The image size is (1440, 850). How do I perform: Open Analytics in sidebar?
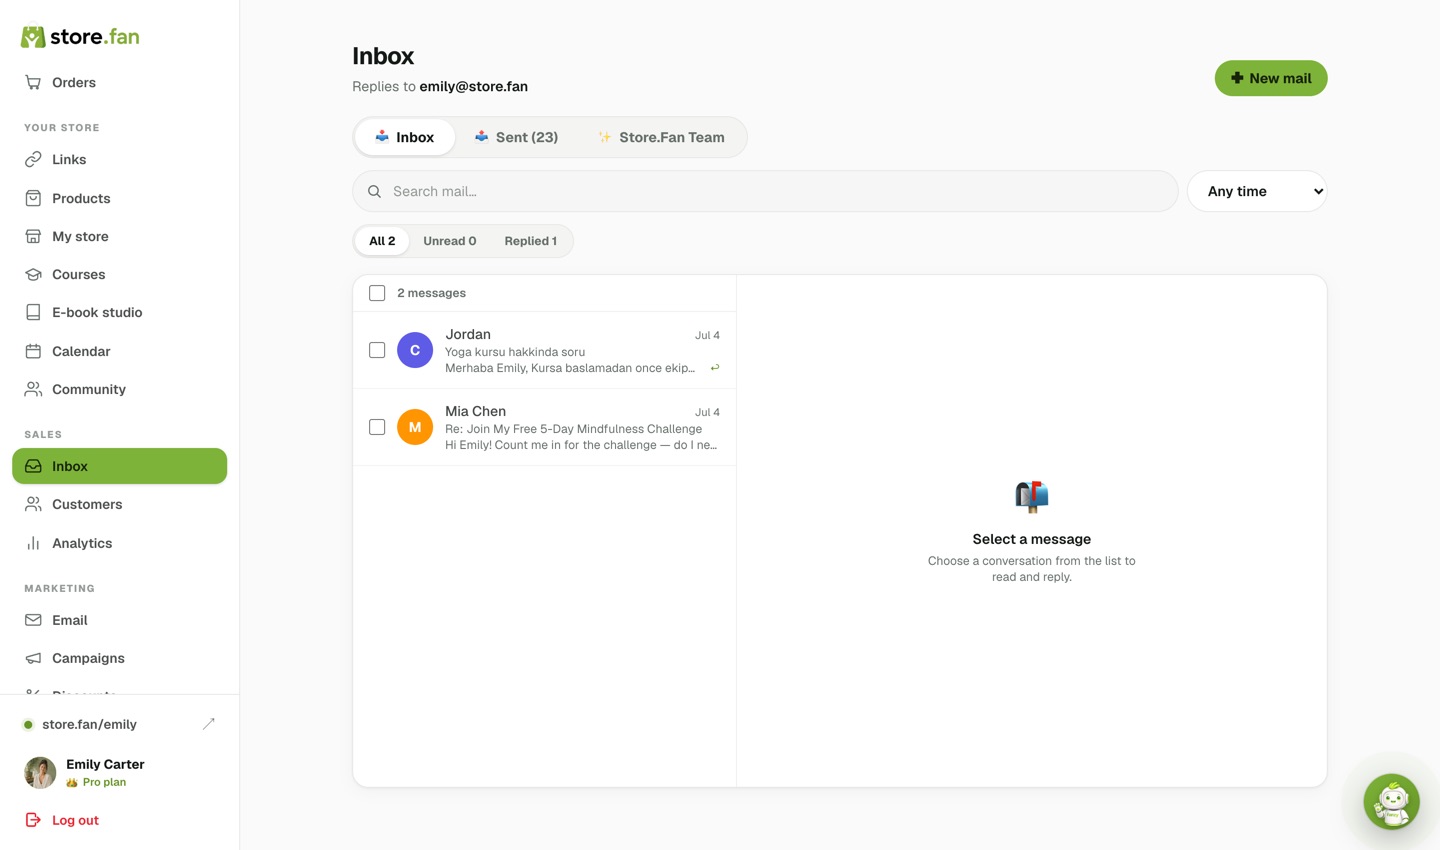pos(120,543)
